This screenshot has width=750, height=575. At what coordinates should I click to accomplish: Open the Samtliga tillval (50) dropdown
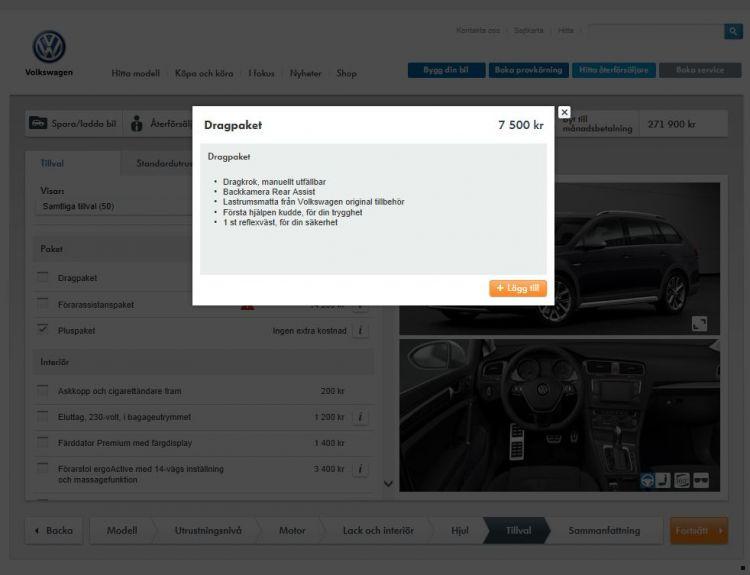[115, 207]
